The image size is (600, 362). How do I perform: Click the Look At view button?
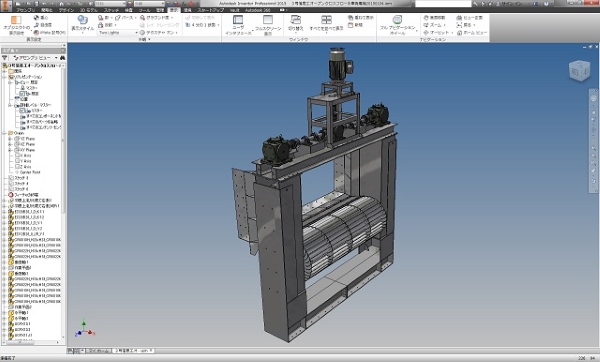[x=470, y=18]
